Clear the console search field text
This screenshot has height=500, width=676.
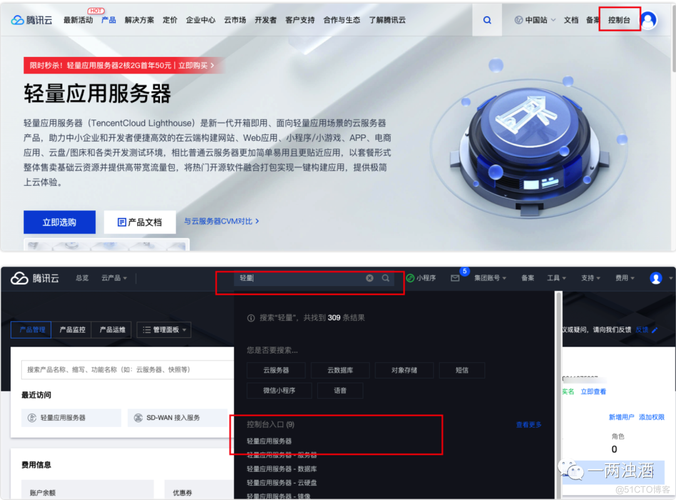tap(369, 278)
